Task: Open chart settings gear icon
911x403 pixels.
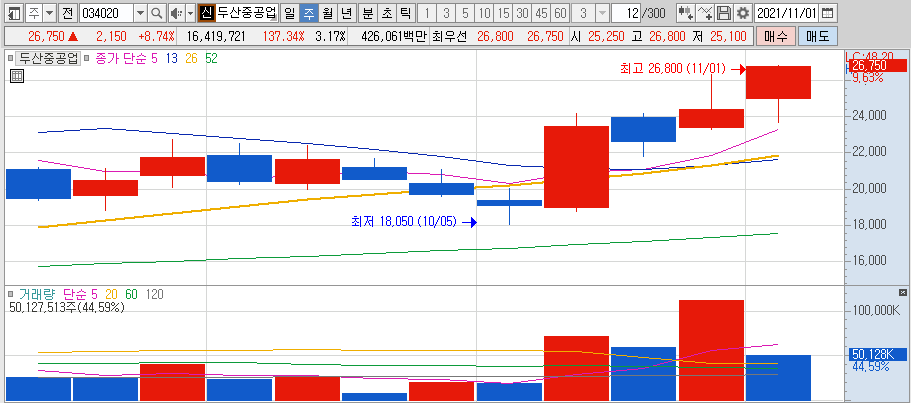Action: tap(743, 12)
